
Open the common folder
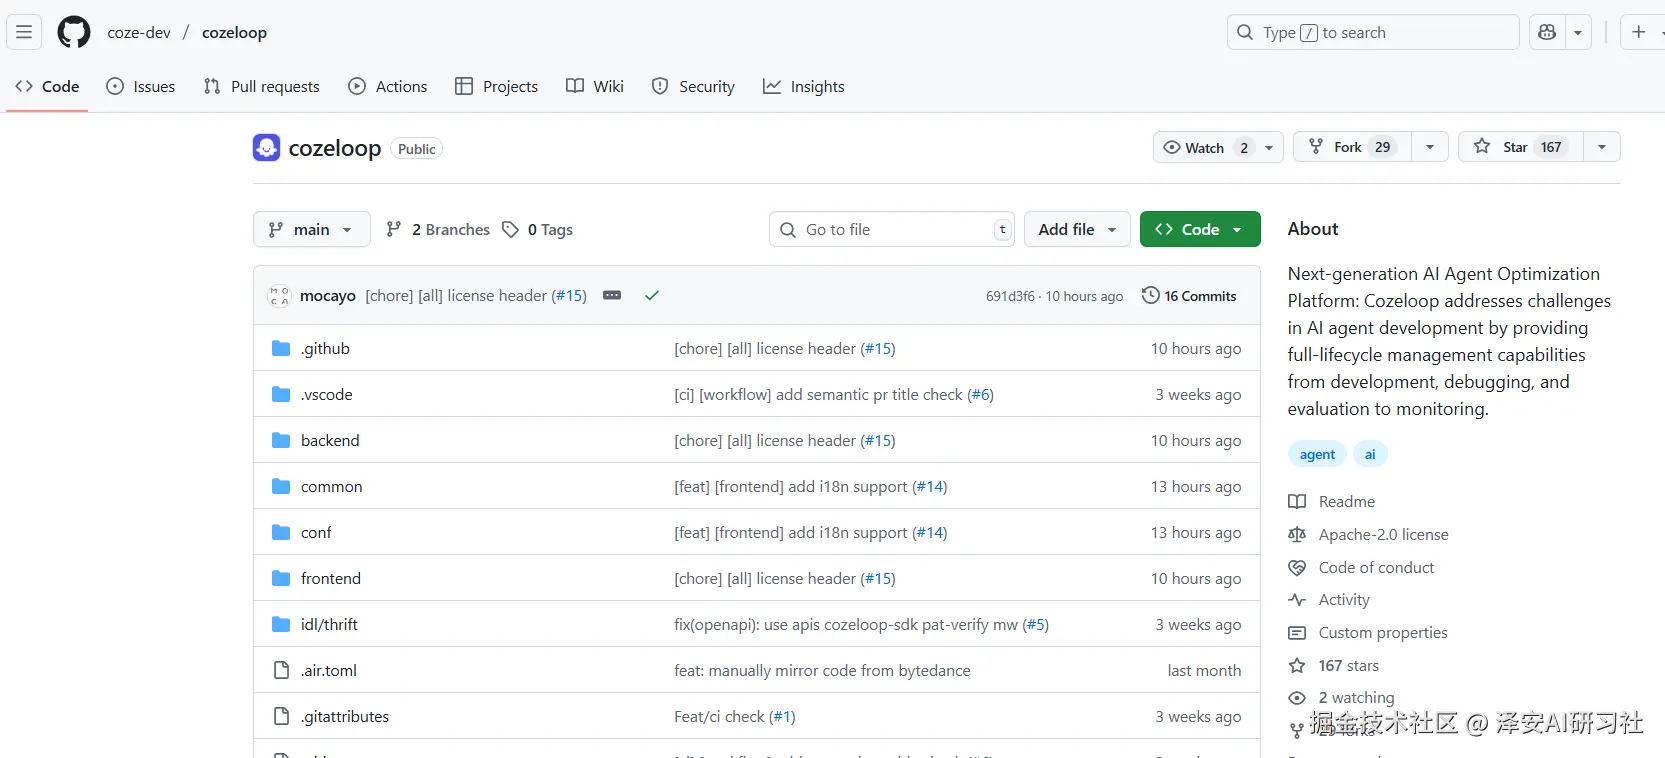point(331,486)
